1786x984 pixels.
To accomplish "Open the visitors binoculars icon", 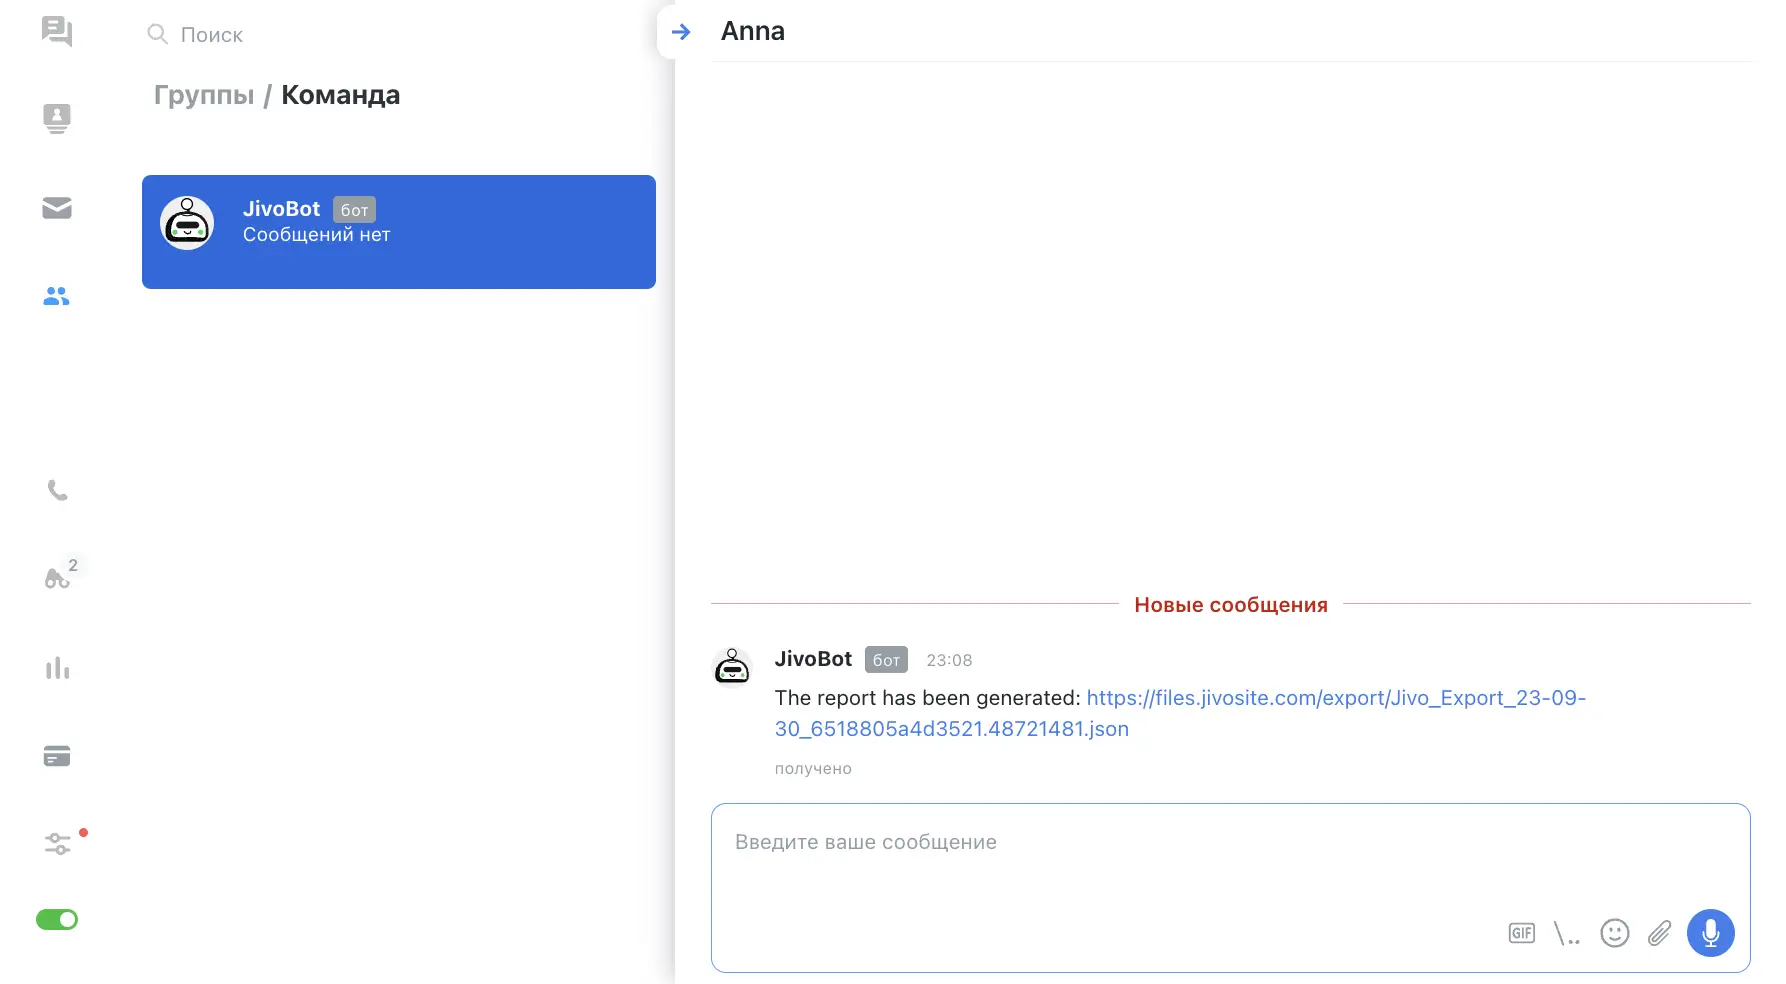I will [57, 578].
